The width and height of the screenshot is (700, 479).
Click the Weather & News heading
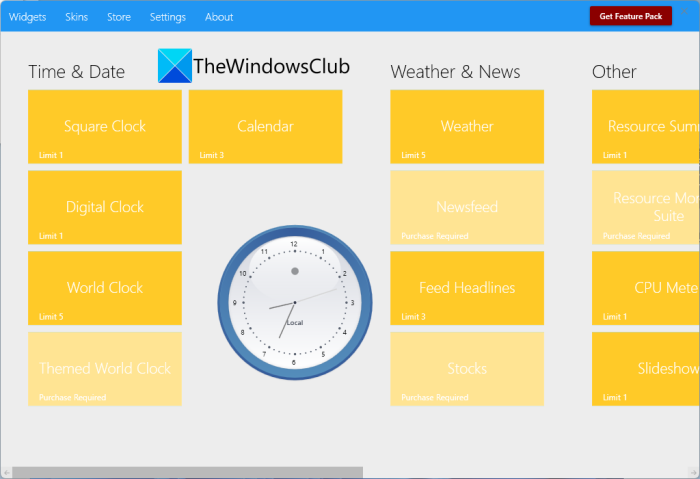coord(455,72)
